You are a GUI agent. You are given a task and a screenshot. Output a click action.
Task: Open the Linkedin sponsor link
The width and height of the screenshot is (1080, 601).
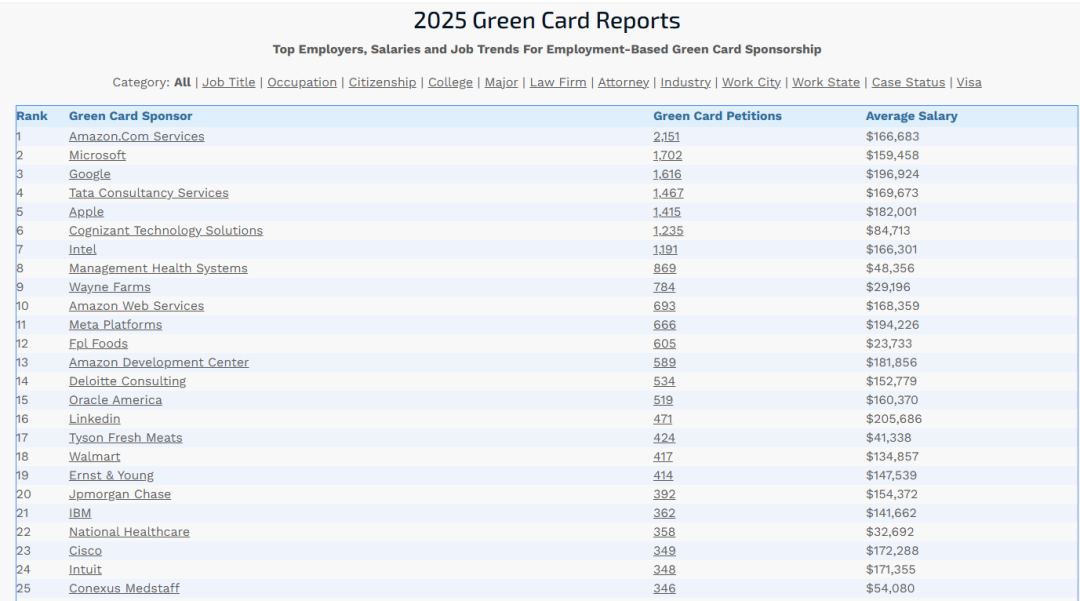click(94, 419)
